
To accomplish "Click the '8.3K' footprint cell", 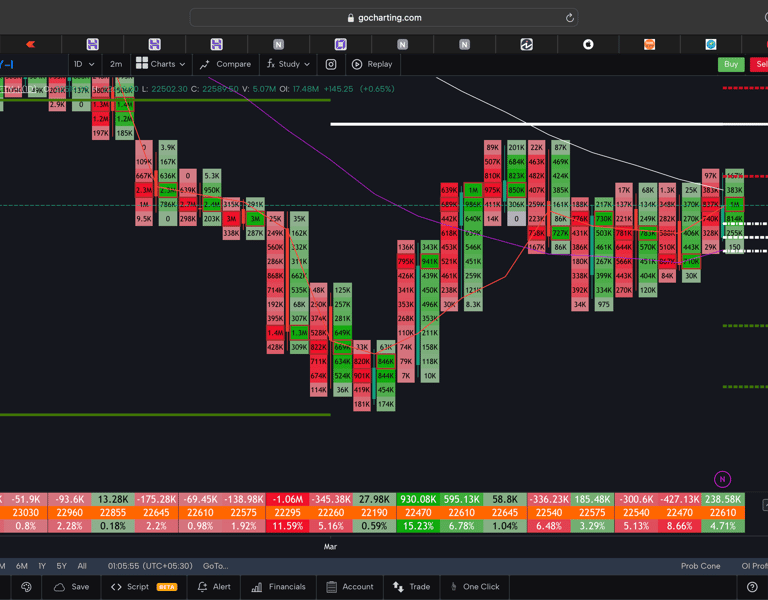I will [473, 304].
